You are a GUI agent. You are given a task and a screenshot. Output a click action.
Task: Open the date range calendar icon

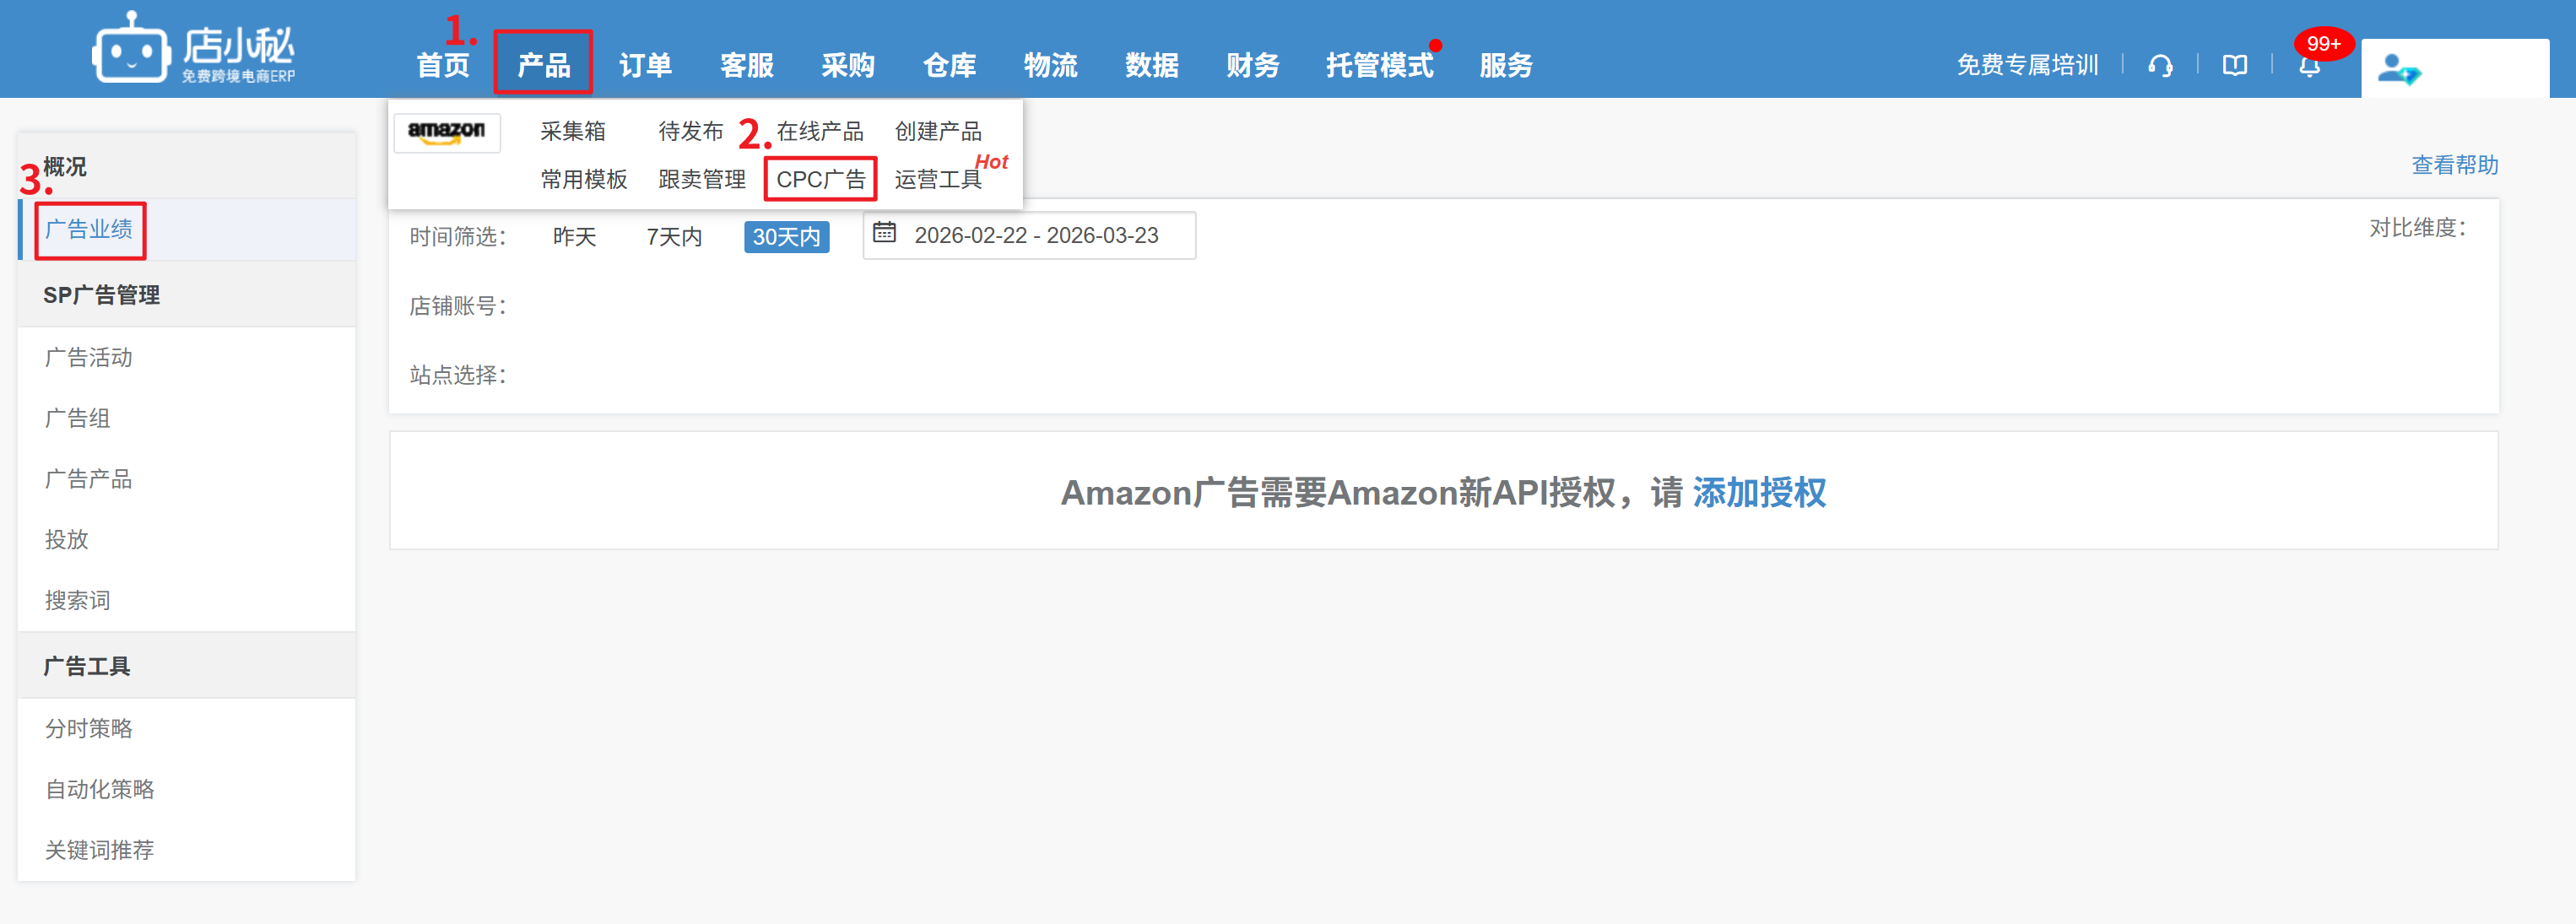884,233
